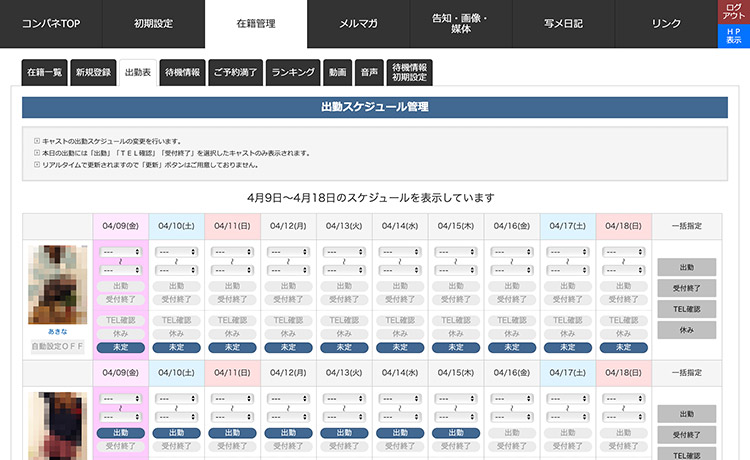Set 休み for あきな on 04/12
750x460 pixels.
(x=288, y=334)
